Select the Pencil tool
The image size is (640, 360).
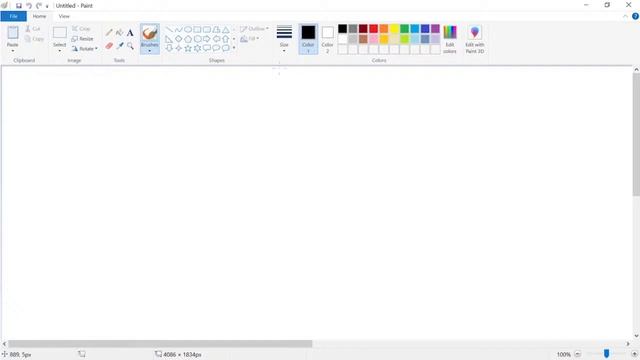(x=109, y=33)
